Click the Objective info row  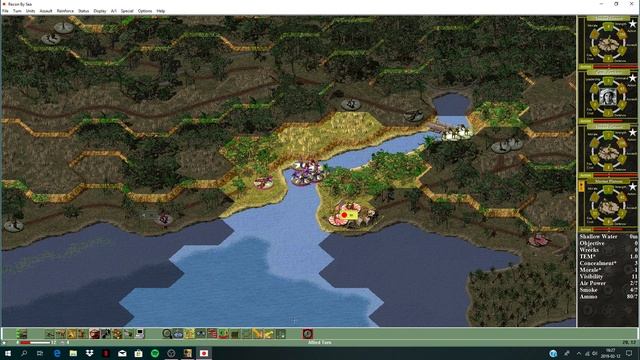pyautogui.click(x=608, y=243)
